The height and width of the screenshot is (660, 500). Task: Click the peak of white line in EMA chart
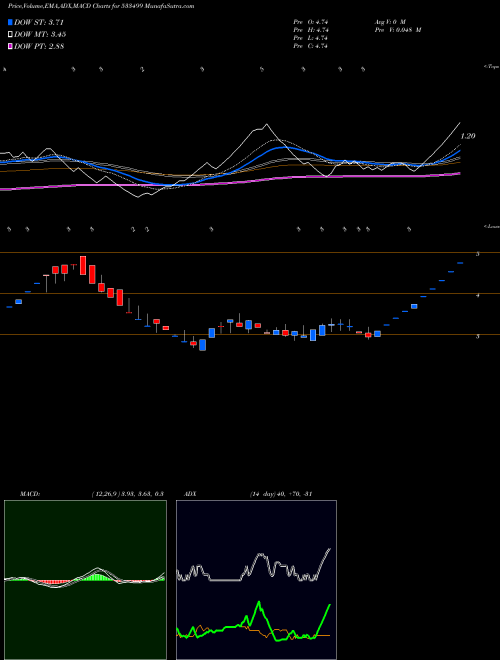(x=266, y=125)
